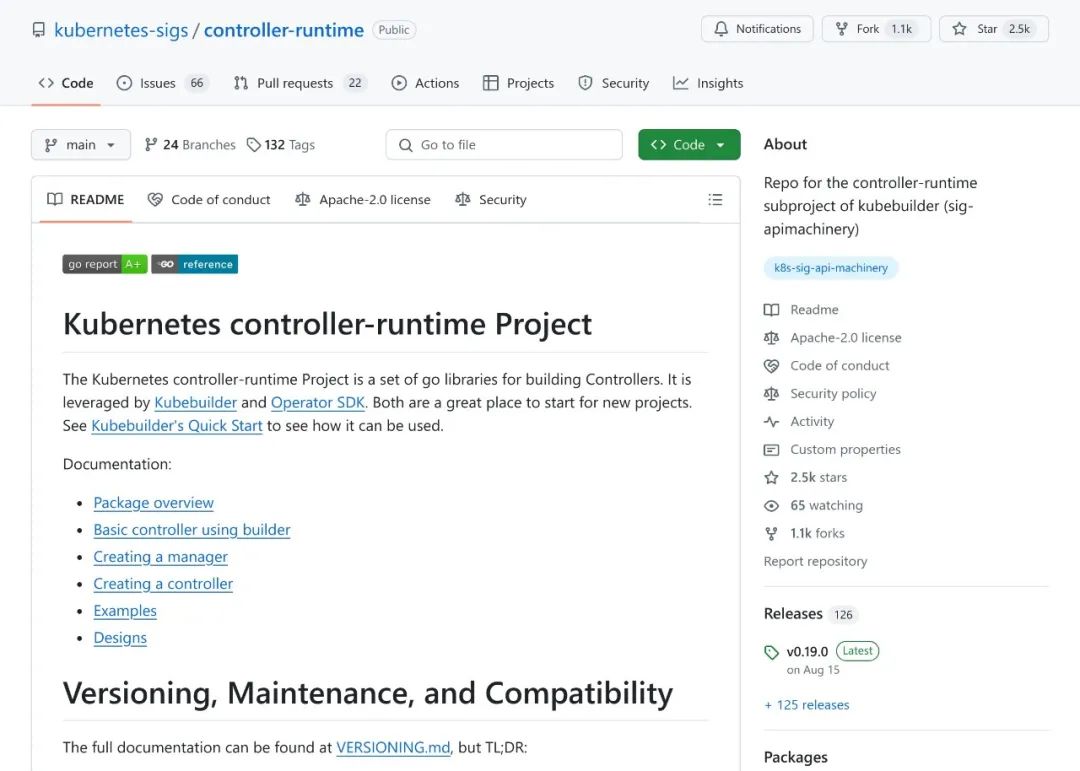Open the main branch dropdown
1080x771 pixels.
81,145
